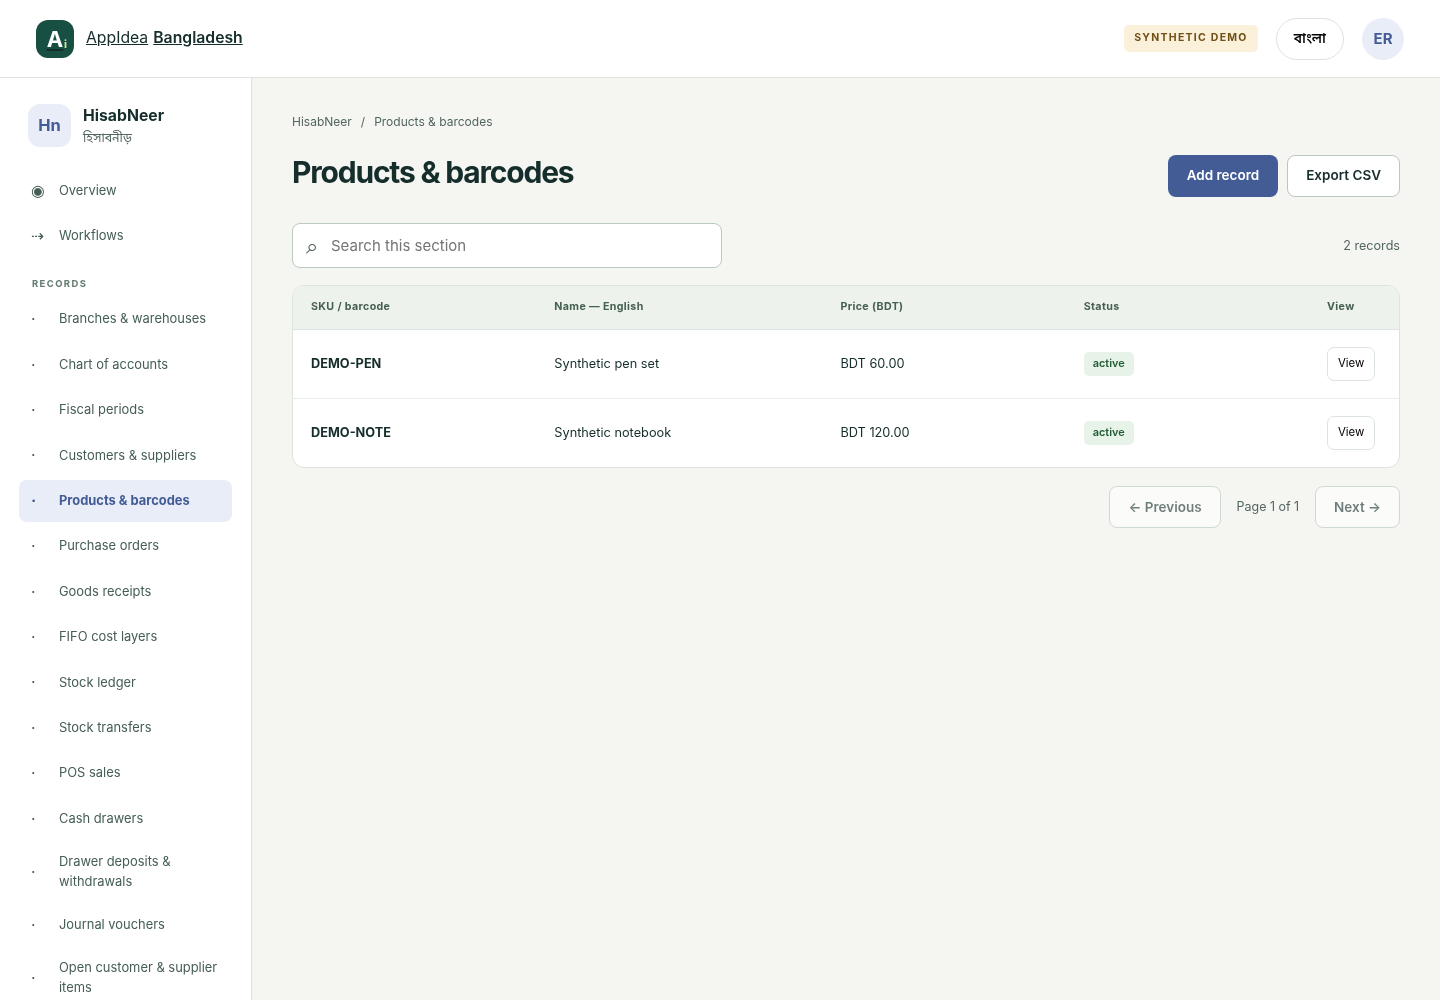View the DEMO-NOTE record
The image size is (1440, 1000).
[1351, 433]
